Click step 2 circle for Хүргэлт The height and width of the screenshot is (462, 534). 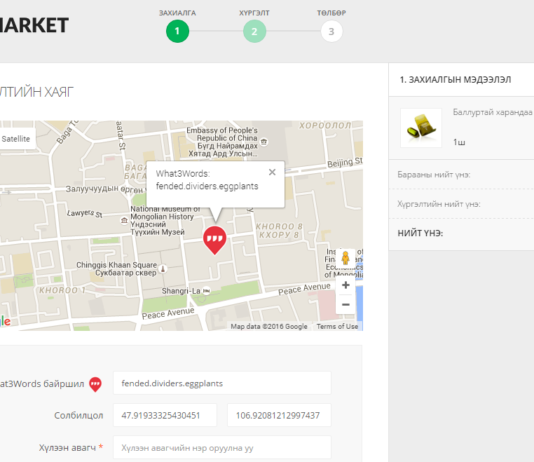click(254, 31)
